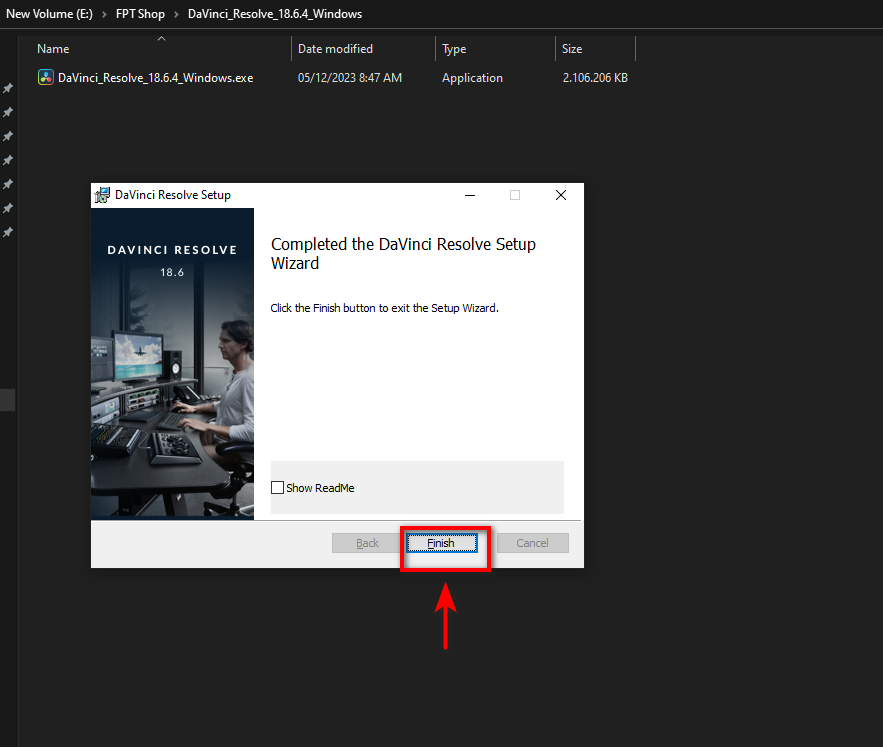The height and width of the screenshot is (747, 883).
Task: Expand chevron after FPT Shop breadcrumb
Action: (176, 15)
